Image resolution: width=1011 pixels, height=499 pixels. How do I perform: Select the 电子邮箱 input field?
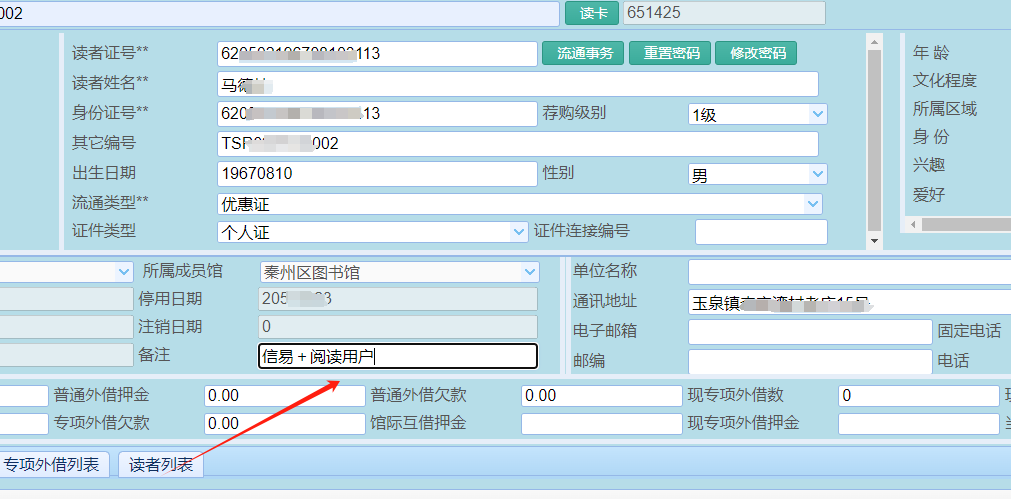click(809, 332)
